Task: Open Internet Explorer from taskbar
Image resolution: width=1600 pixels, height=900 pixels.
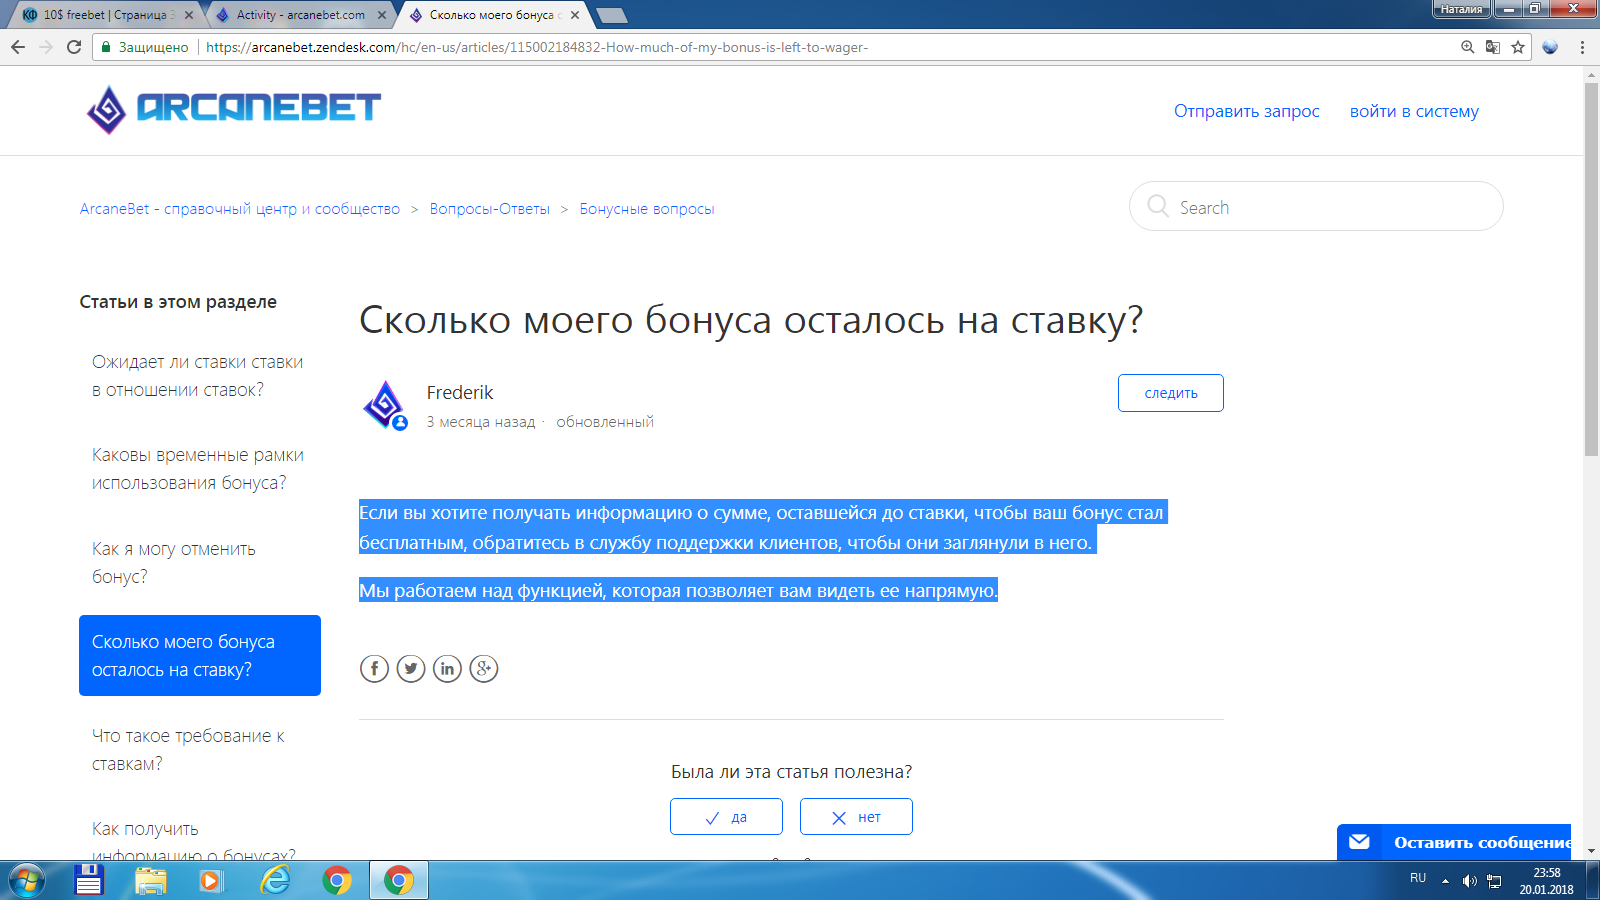Action: click(274, 880)
